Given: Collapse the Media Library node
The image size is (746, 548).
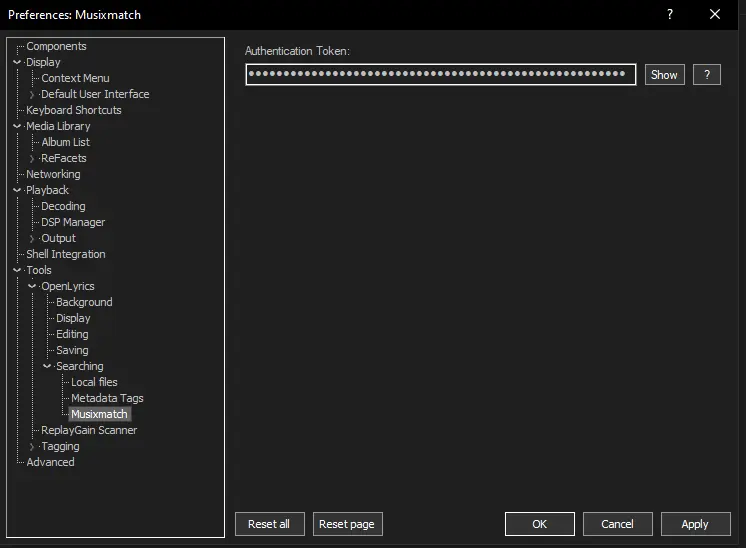Looking at the screenshot, I should click(x=17, y=126).
